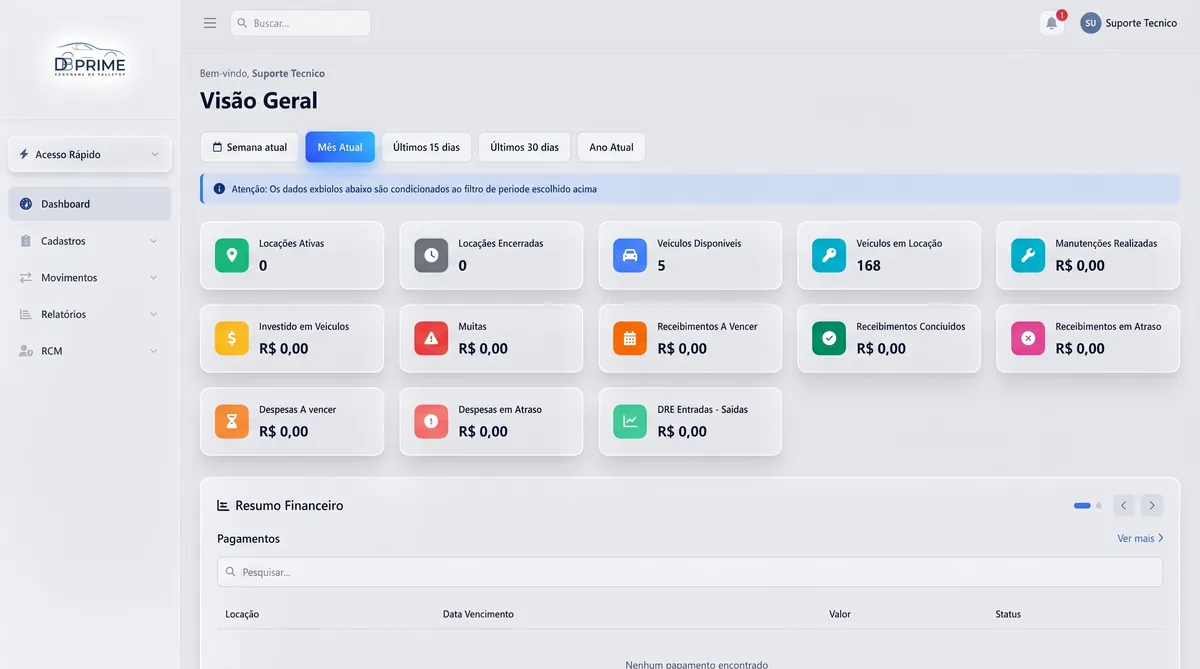
Task: Select the Últimos 15 dias filter
Action: click(x=426, y=147)
